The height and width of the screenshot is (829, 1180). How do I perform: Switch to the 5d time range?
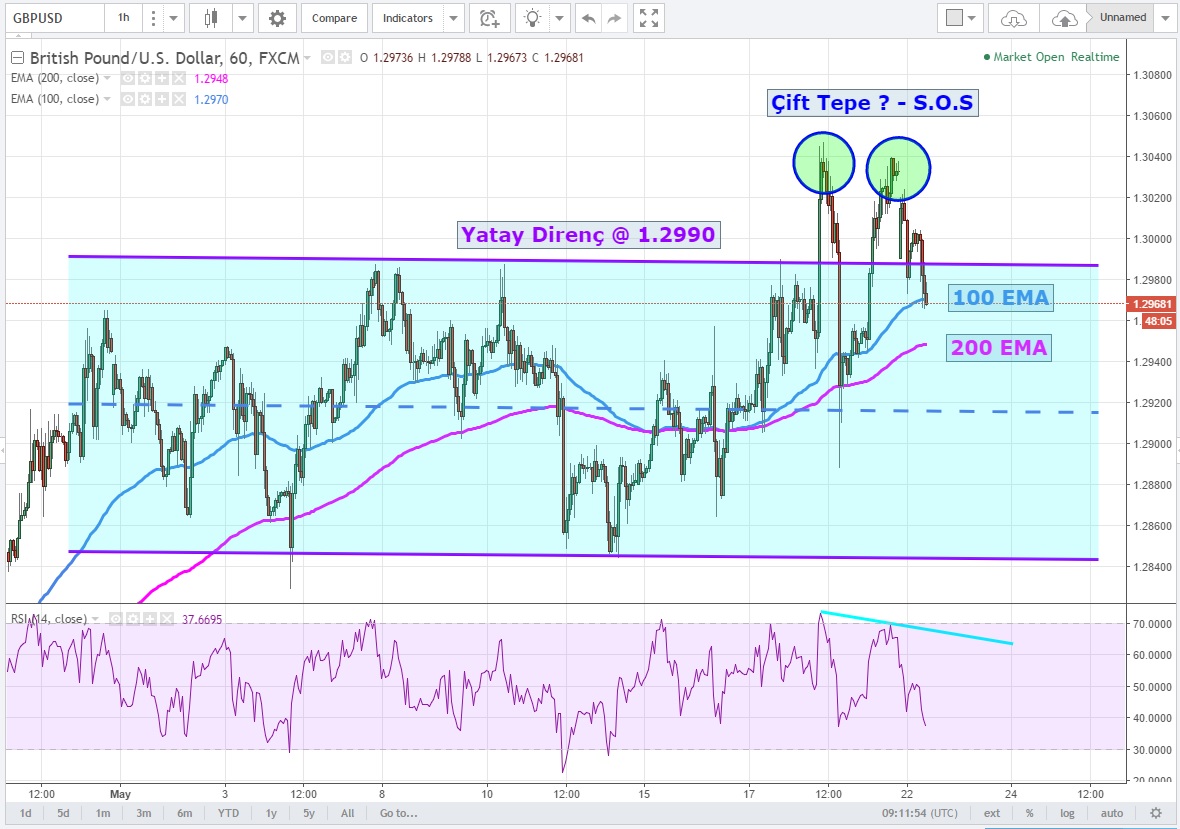coord(63,813)
